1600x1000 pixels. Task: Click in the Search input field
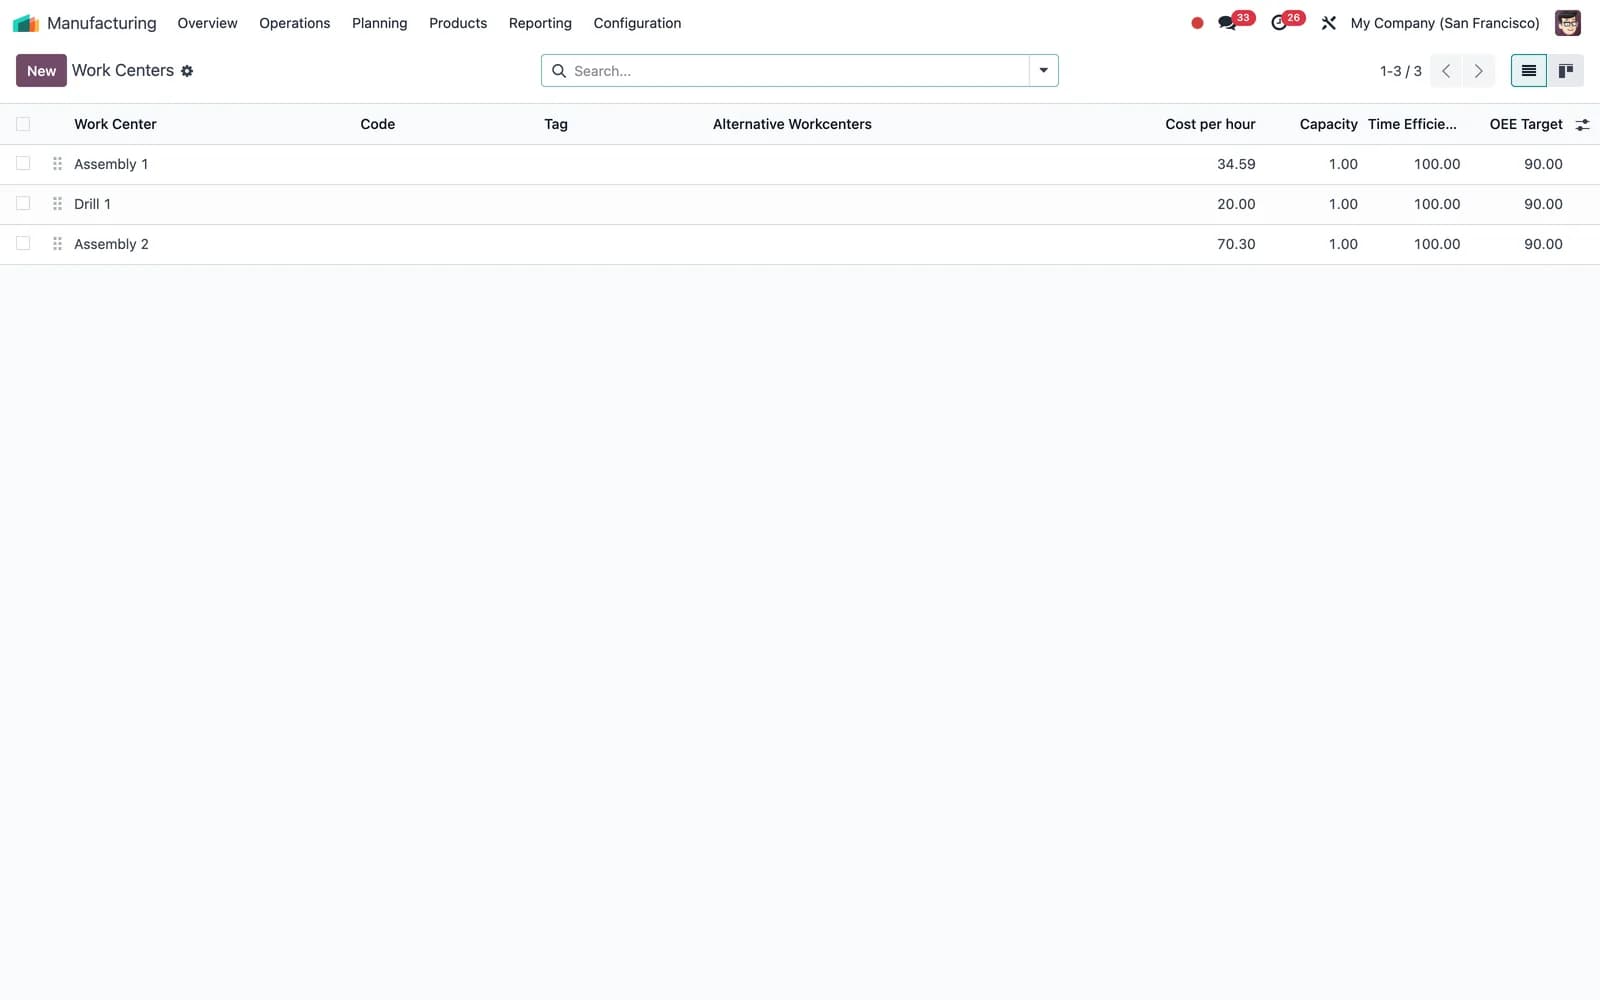click(798, 71)
